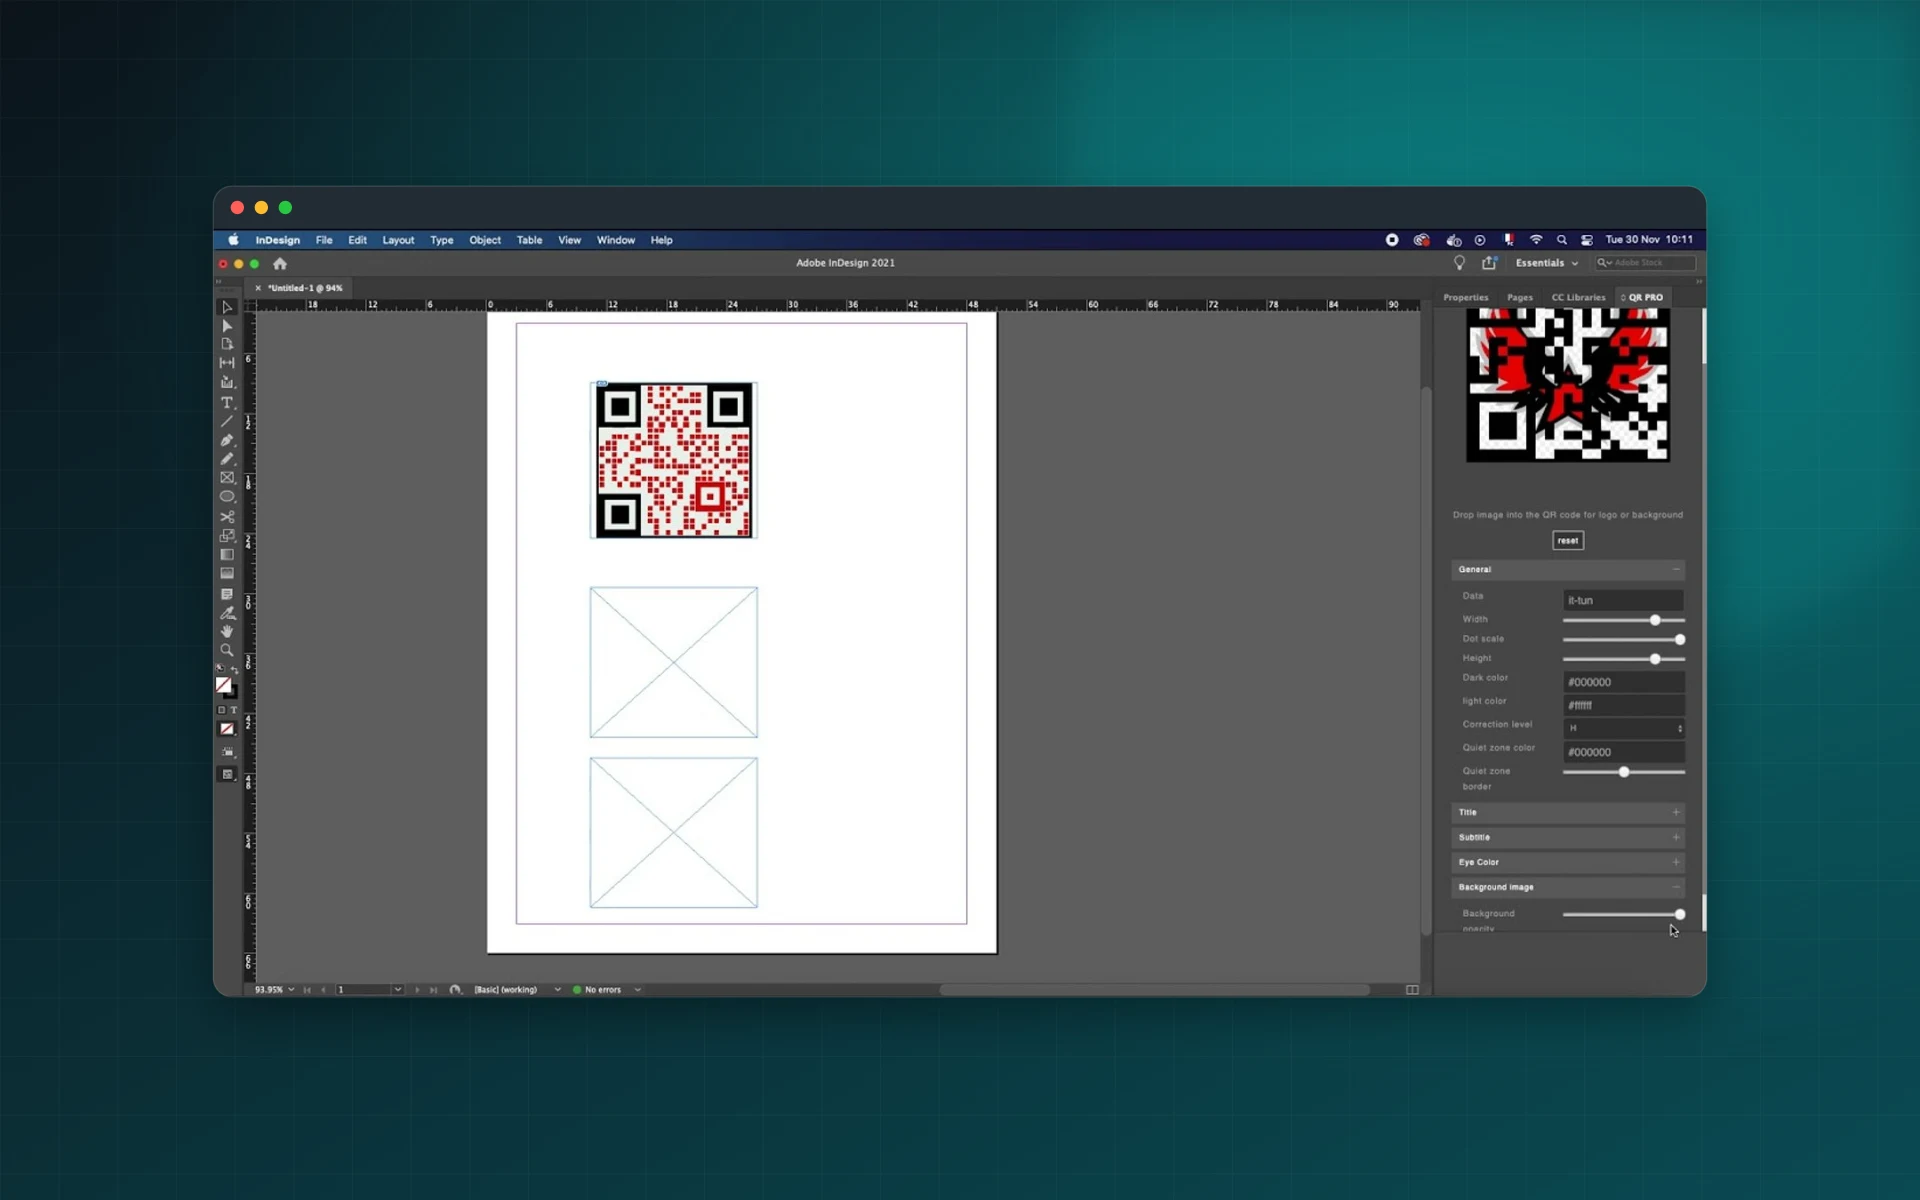The width and height of the screenshot is (1920, 1200).
Task: Select the Zoom tool
Action: (x=227, y=651)
